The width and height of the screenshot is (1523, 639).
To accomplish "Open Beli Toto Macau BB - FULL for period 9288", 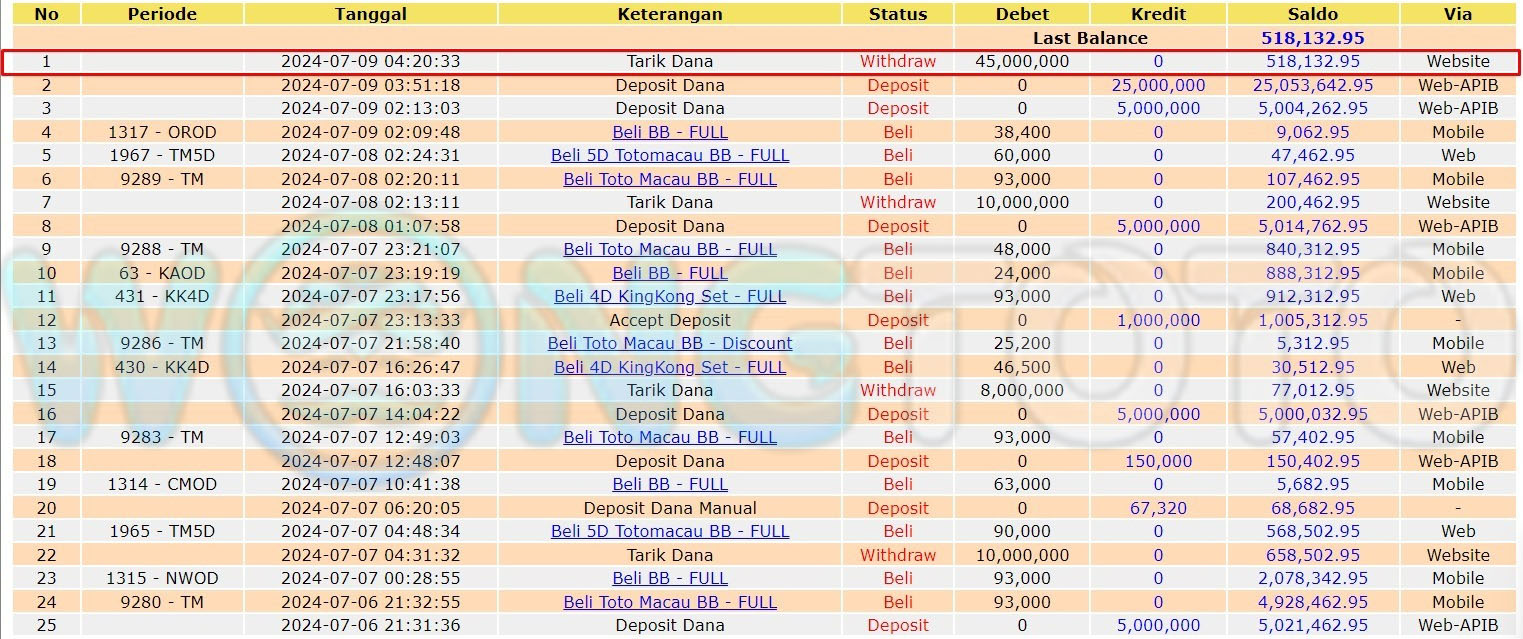I will [x=670, y=249].
